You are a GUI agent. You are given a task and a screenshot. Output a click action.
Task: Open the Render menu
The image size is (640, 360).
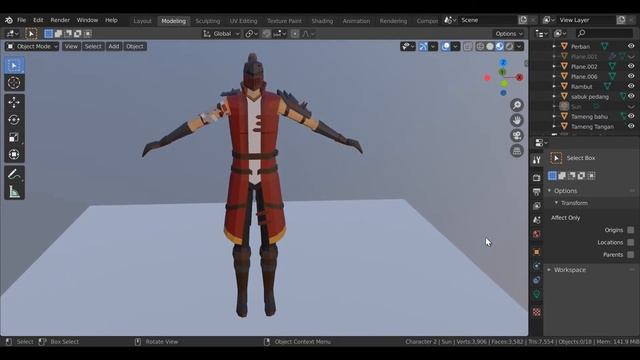60,20
